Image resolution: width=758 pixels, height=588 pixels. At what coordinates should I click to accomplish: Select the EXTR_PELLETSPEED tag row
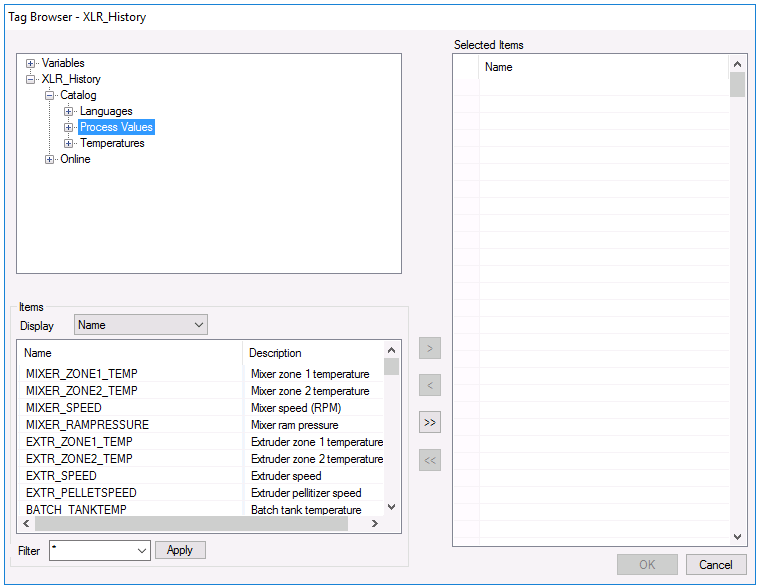201,493
